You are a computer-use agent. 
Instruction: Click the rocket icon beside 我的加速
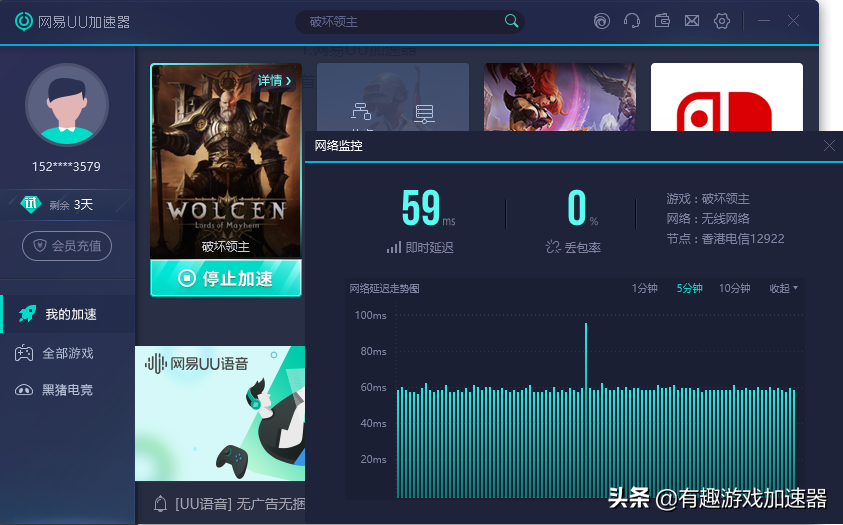click(27, 314)
